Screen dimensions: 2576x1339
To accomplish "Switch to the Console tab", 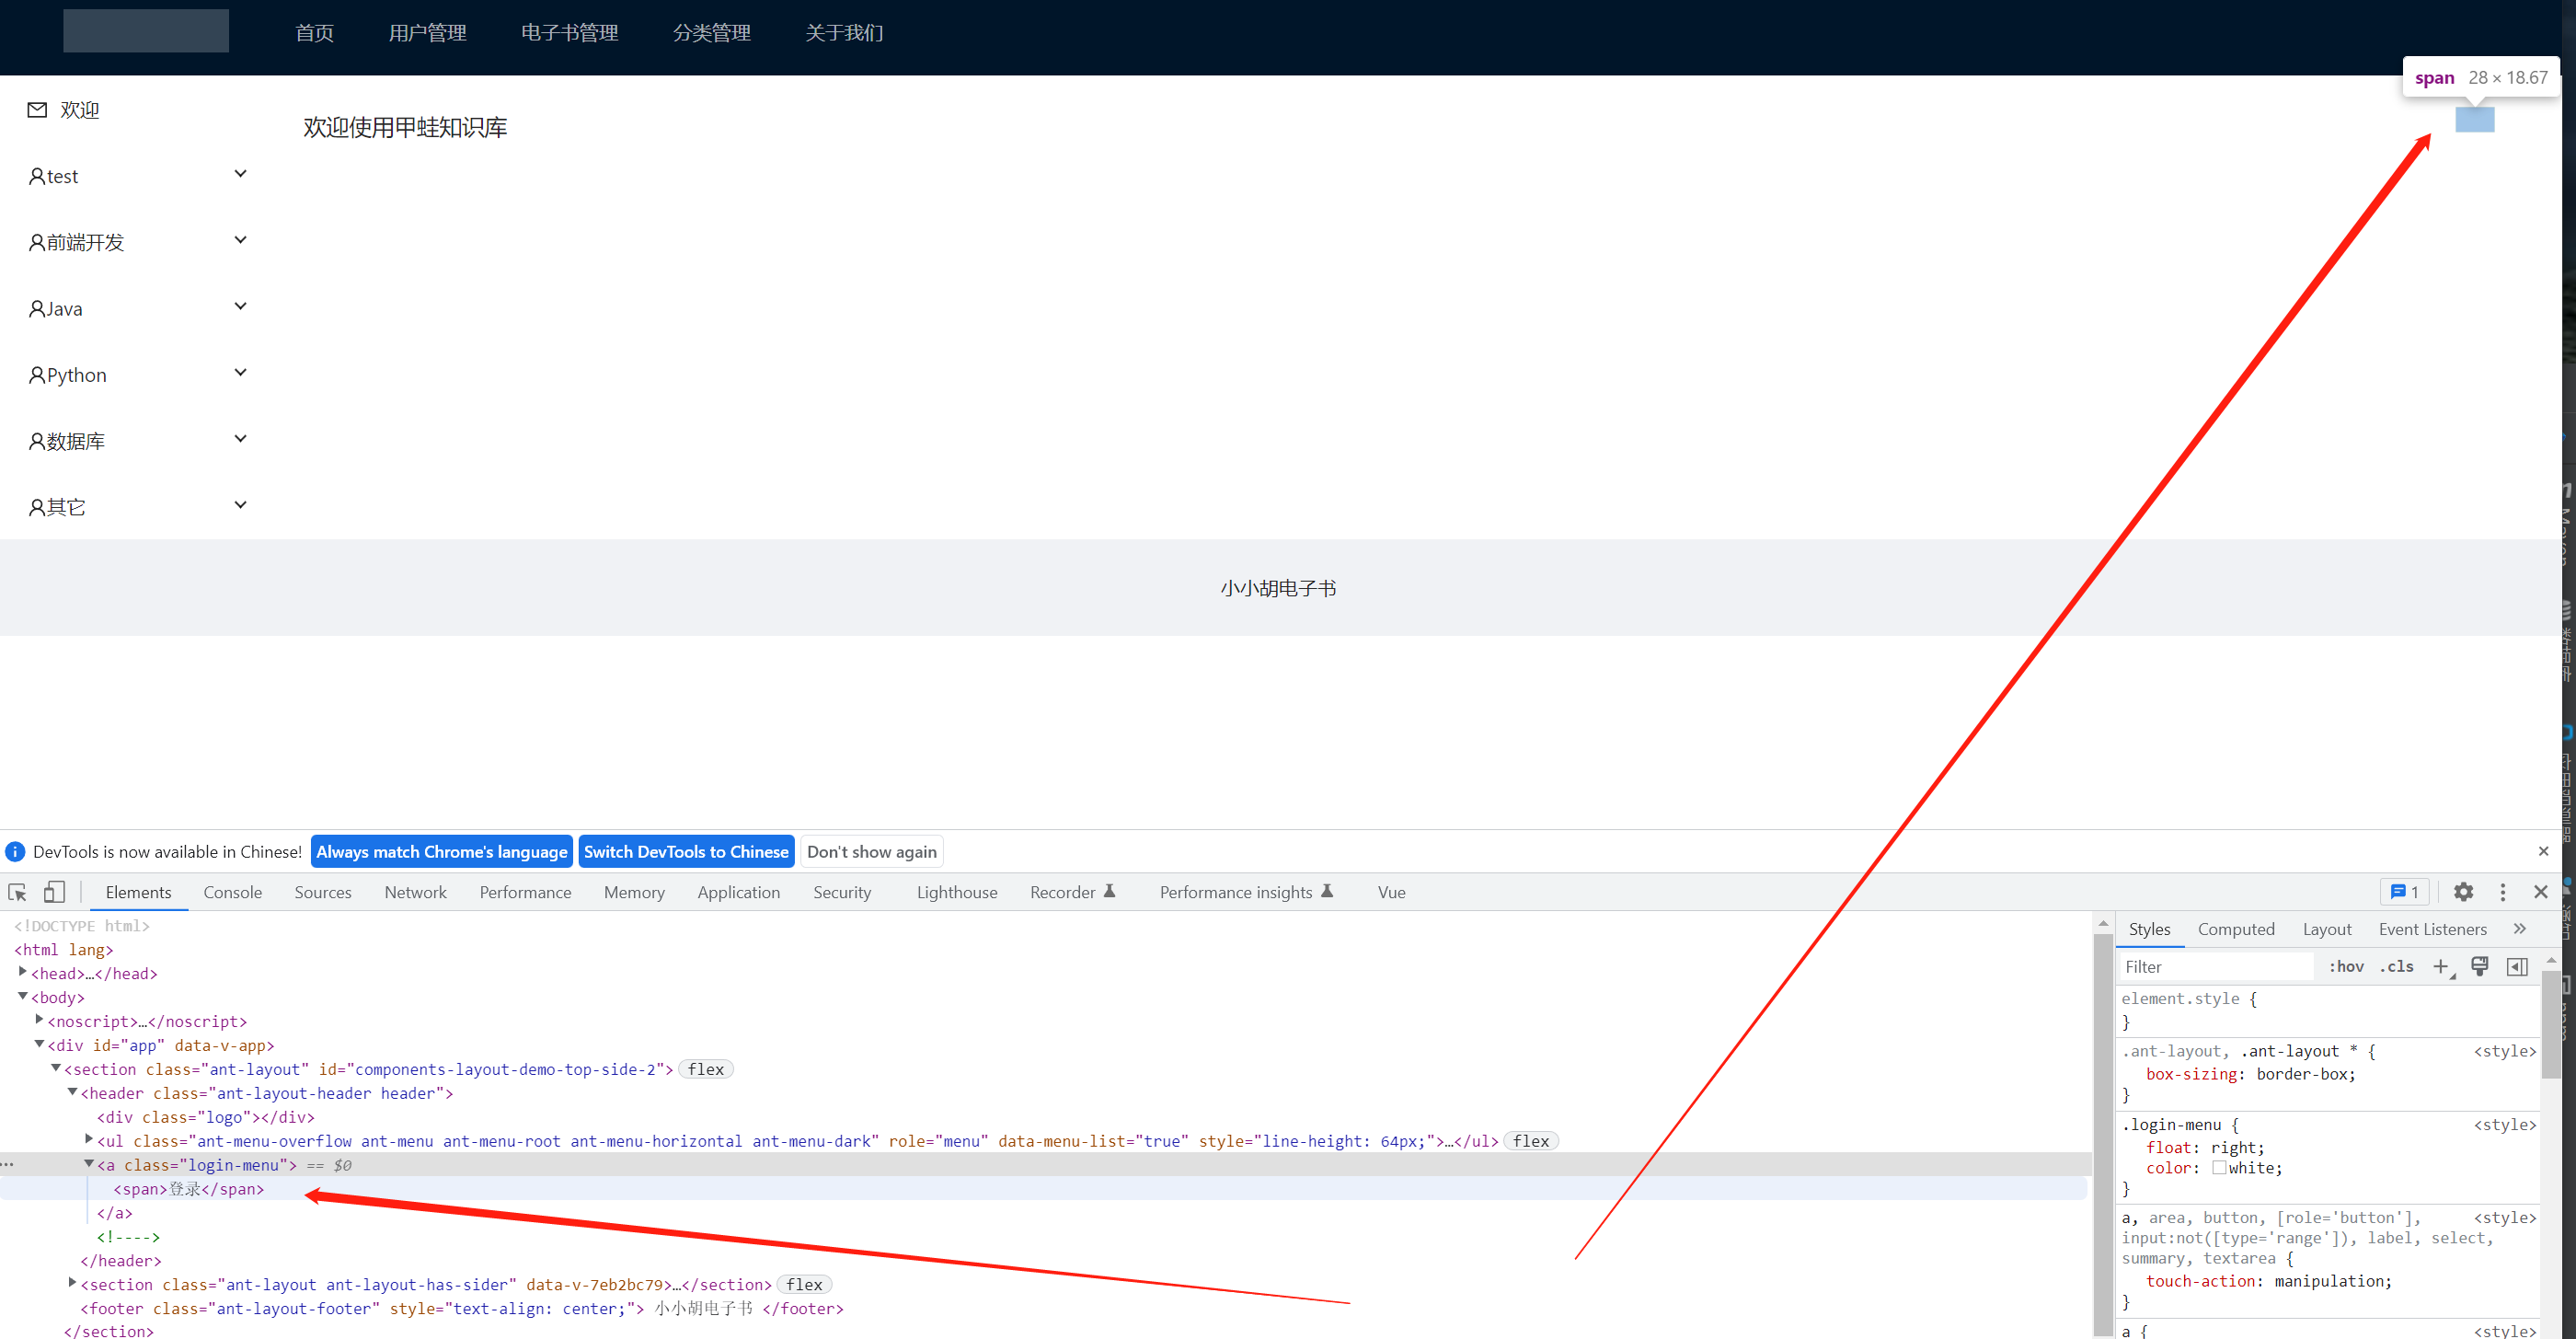I will [232, 891].
